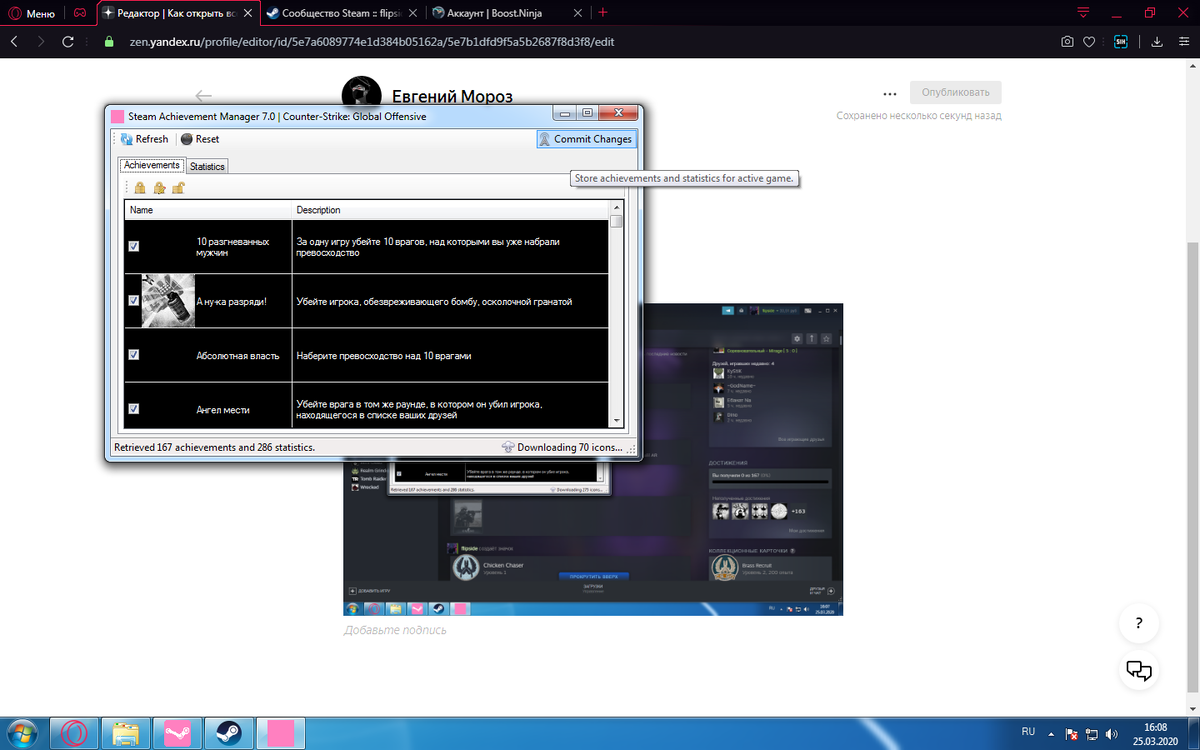
Task: Click the pink gamepad app taskbar icon
Action: (x=177, y=732)
